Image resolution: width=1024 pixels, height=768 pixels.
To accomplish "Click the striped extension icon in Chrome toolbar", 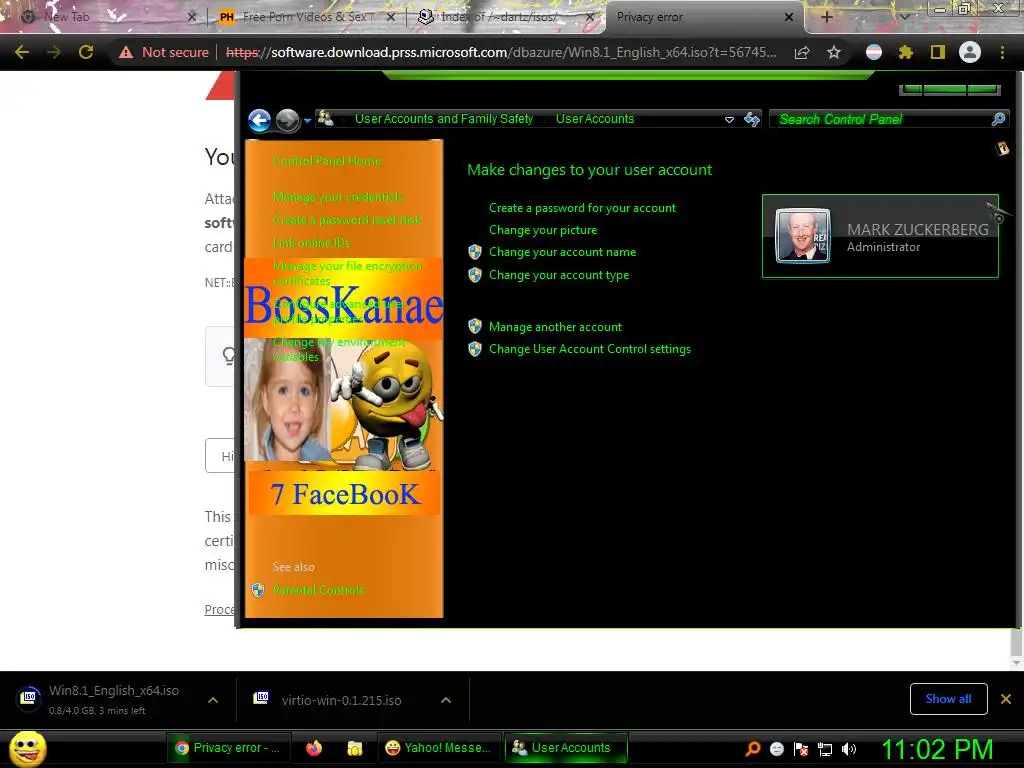I will (873, 52).
